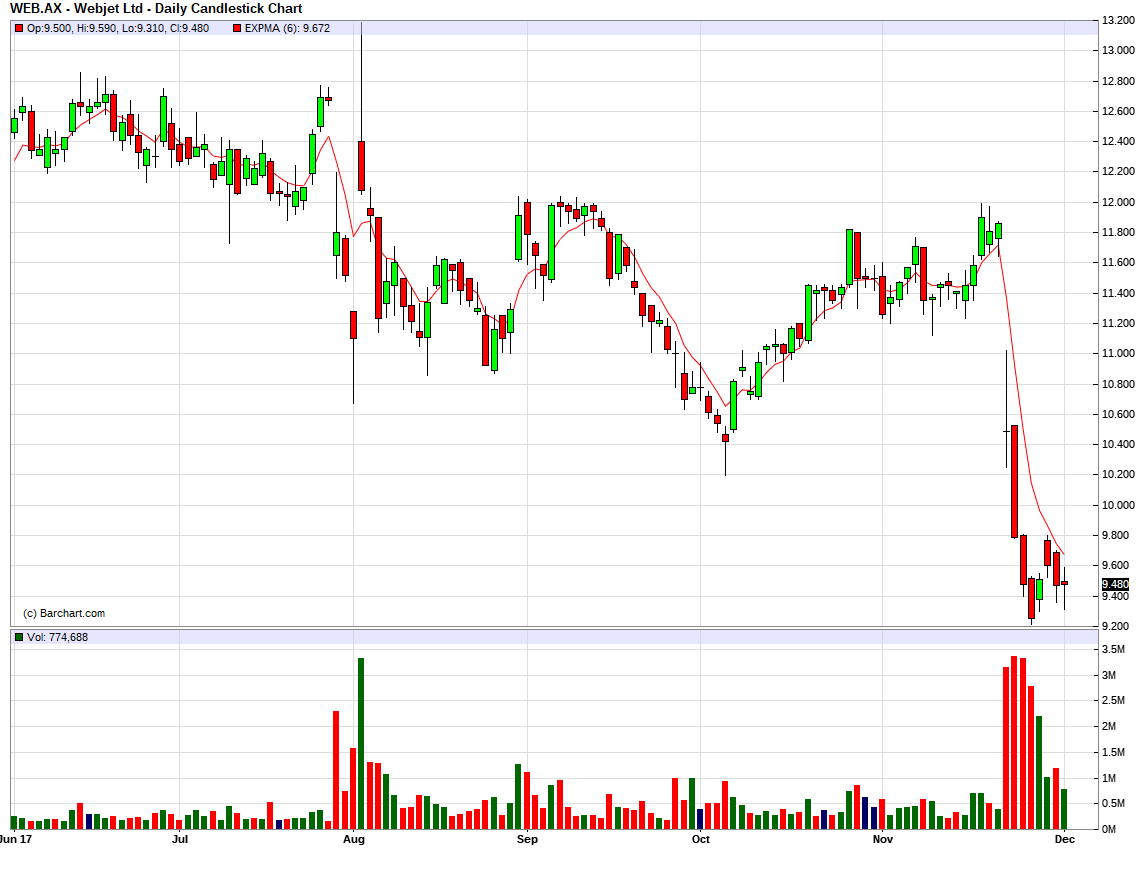Click the 2.5M volume axis label
This screenshot has height=870, width=1140.
coord(1113,701)
